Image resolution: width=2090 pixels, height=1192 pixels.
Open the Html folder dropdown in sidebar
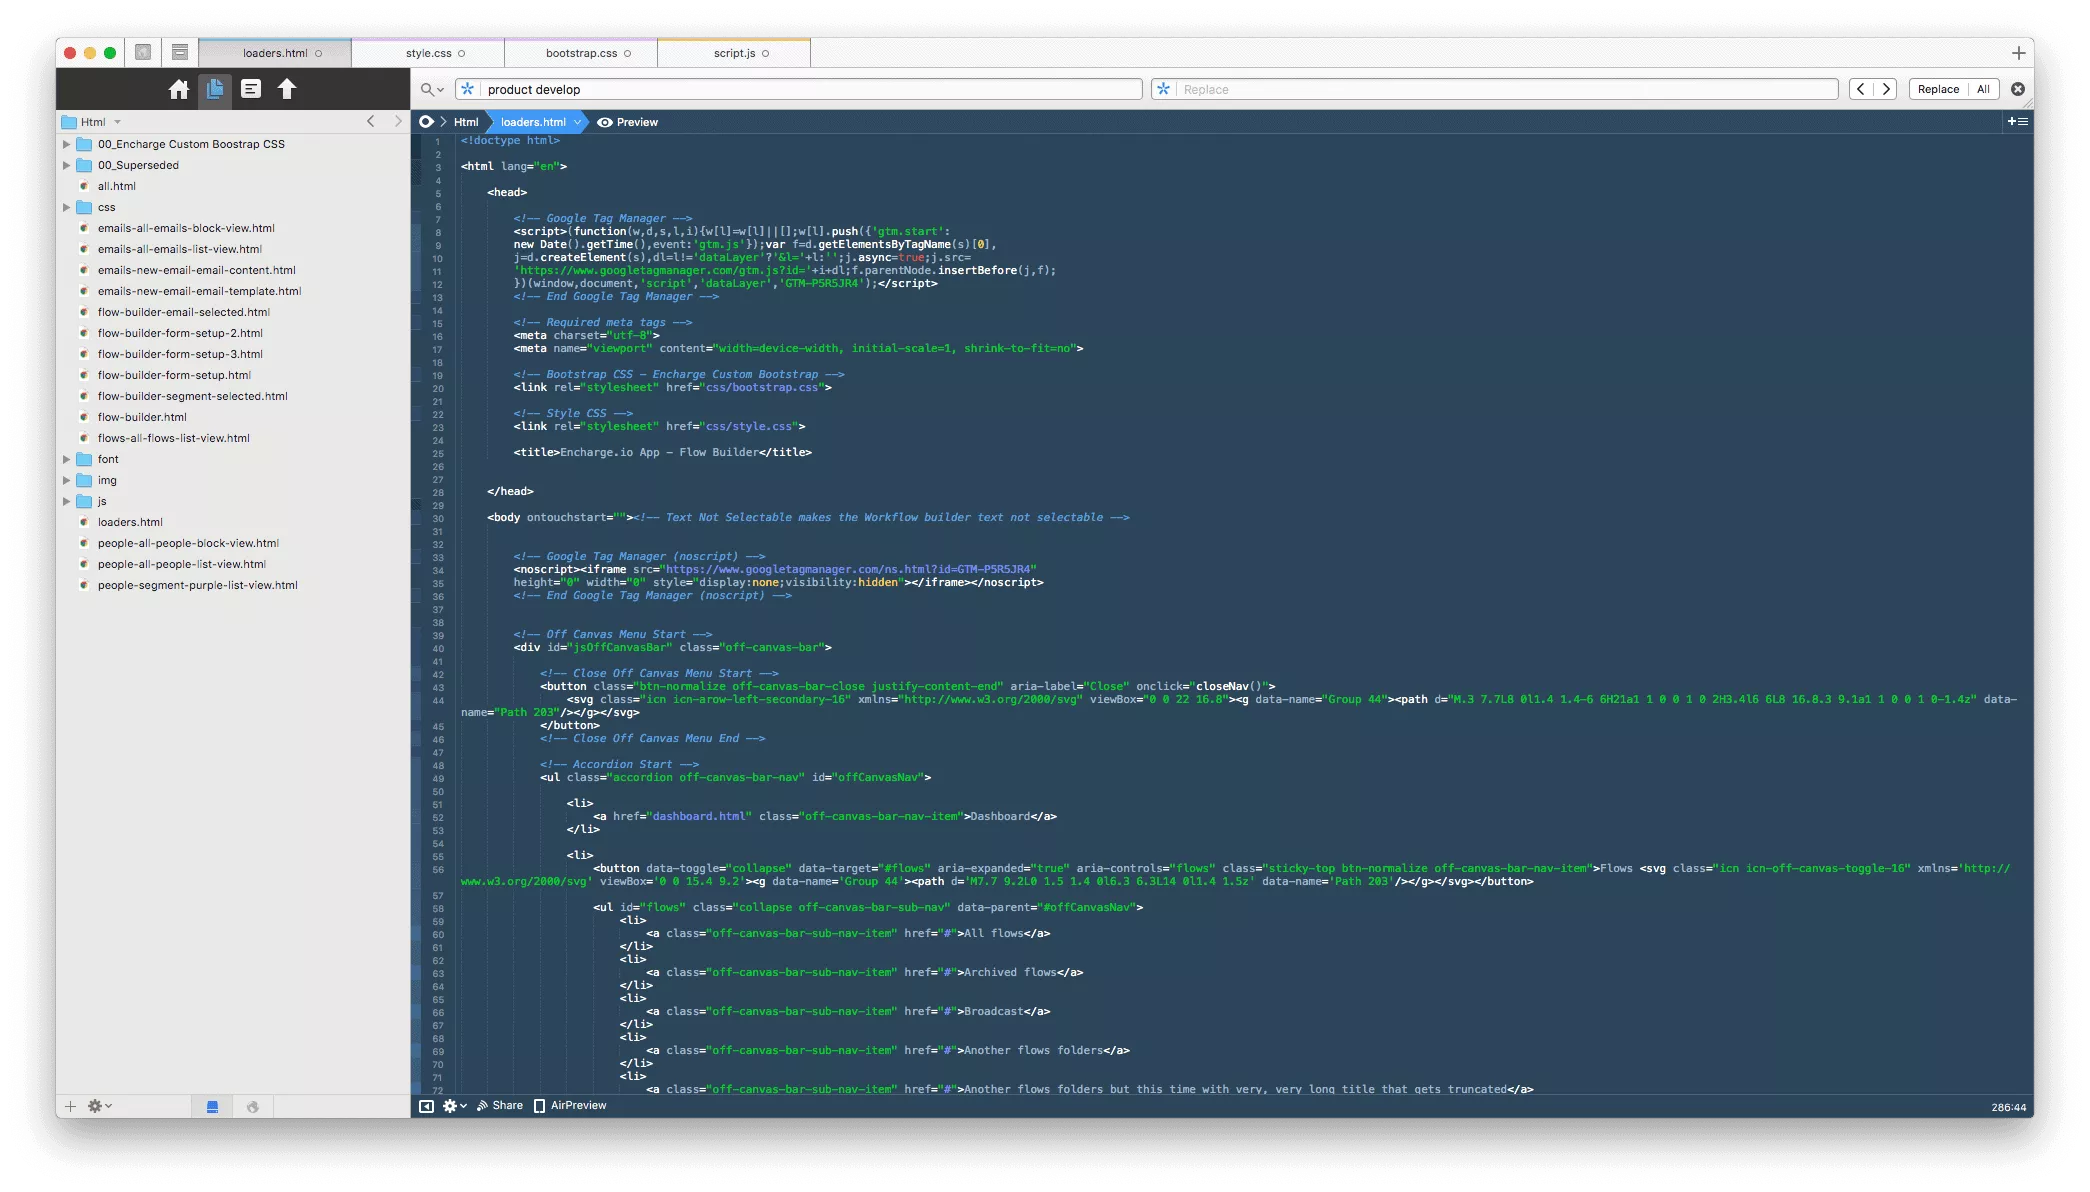click(x=117, y=122)
